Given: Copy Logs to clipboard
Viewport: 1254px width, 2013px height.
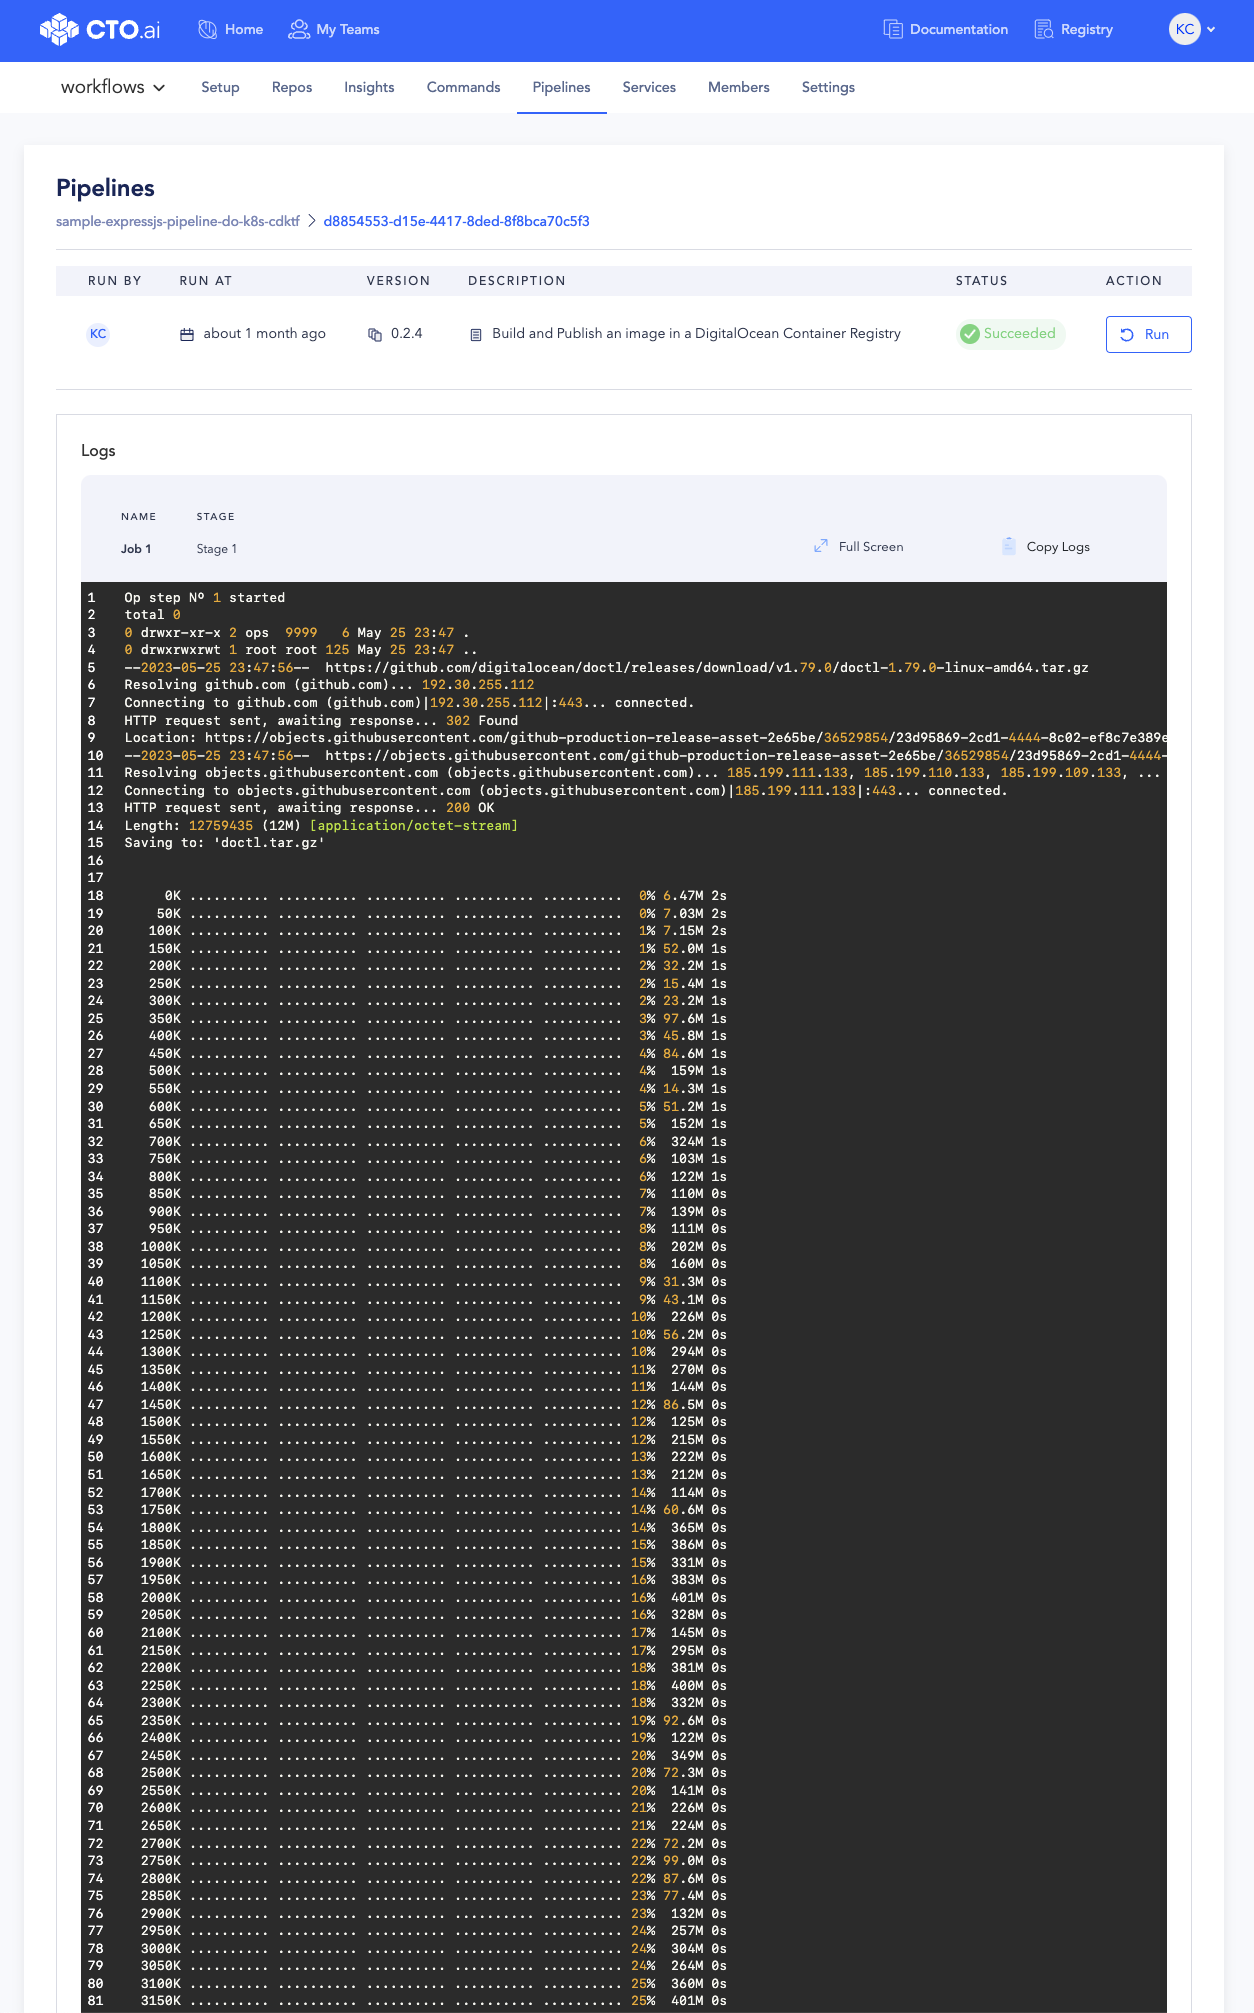Looking at the screenshot, I should [1045, 546].
